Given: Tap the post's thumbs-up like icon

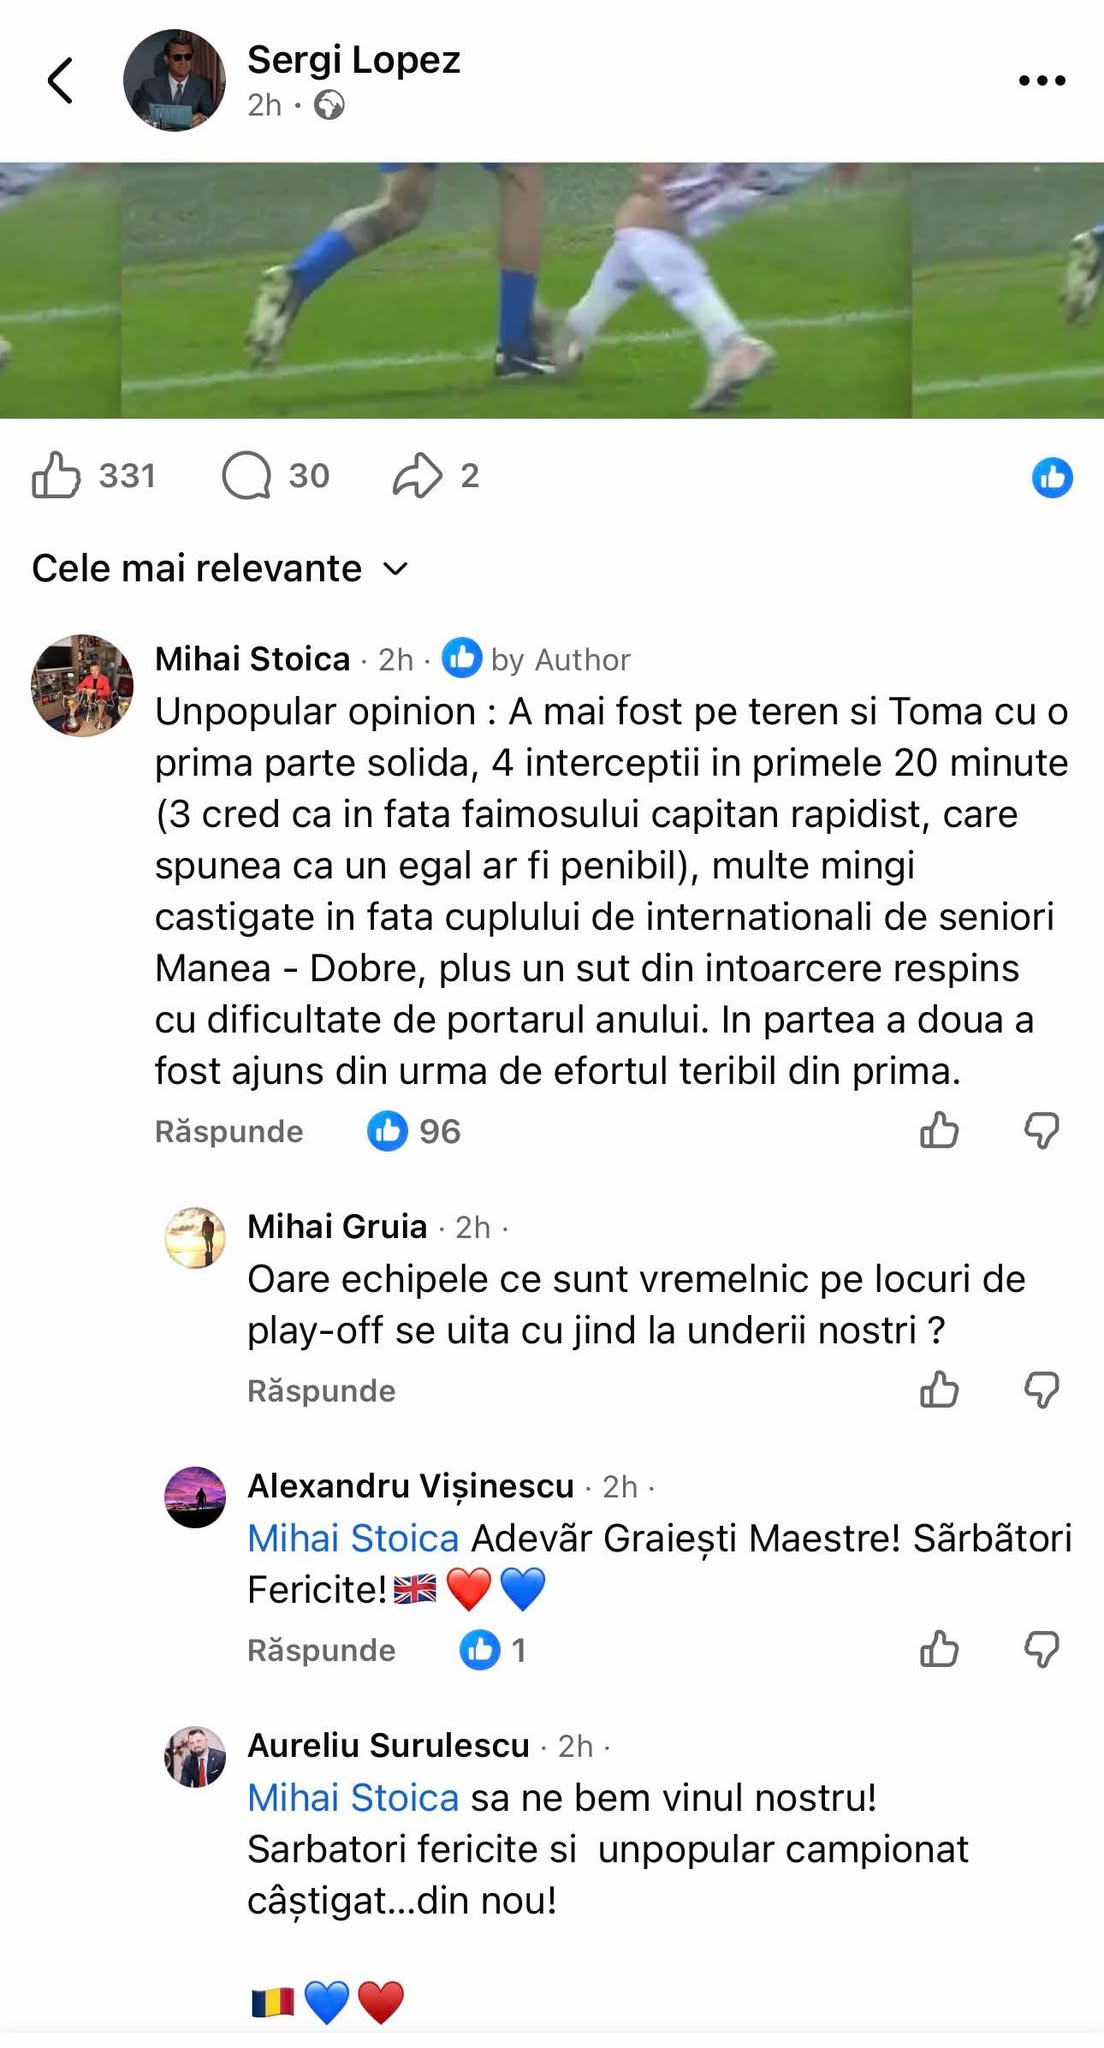Looking at the screenshot, I should 56,475.
